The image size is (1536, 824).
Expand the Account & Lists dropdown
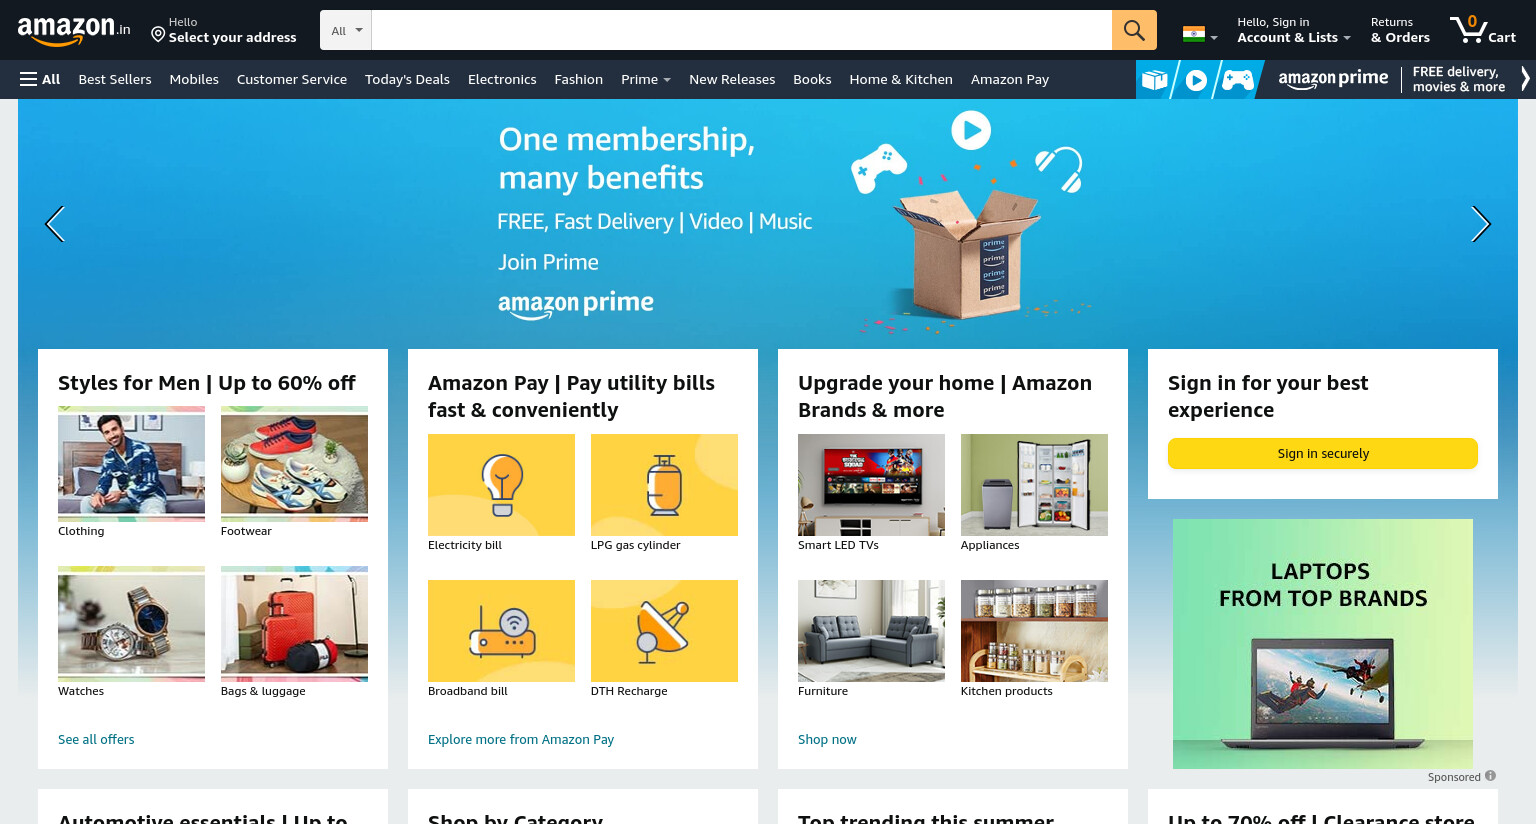click(1293, 30)
